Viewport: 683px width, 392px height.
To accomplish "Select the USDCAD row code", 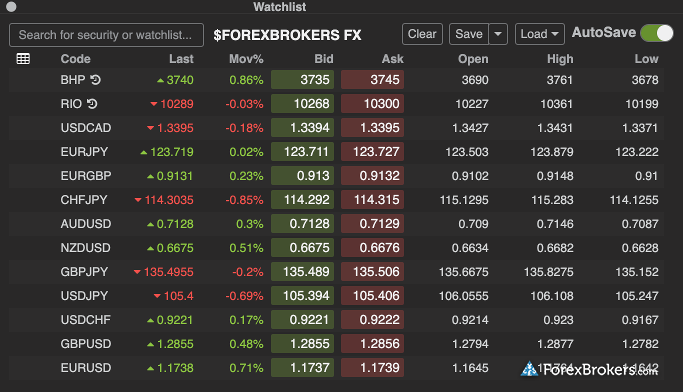I will click(x=86, y=128).
